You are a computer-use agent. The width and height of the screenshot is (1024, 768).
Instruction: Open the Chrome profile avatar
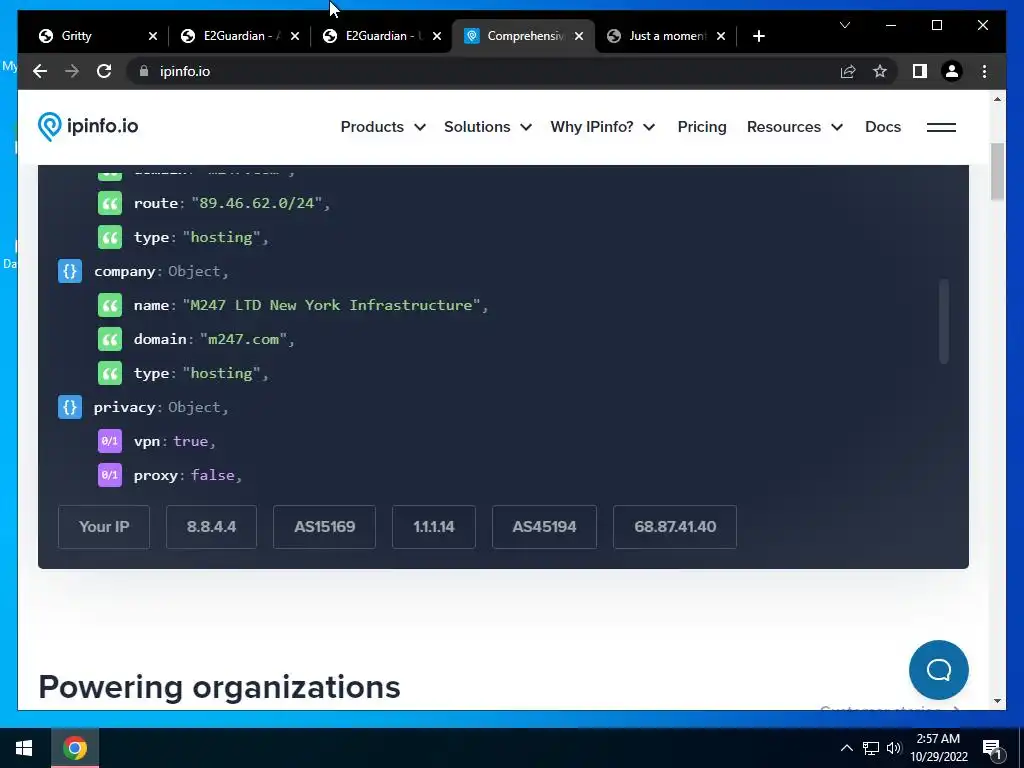coord(952,71)
